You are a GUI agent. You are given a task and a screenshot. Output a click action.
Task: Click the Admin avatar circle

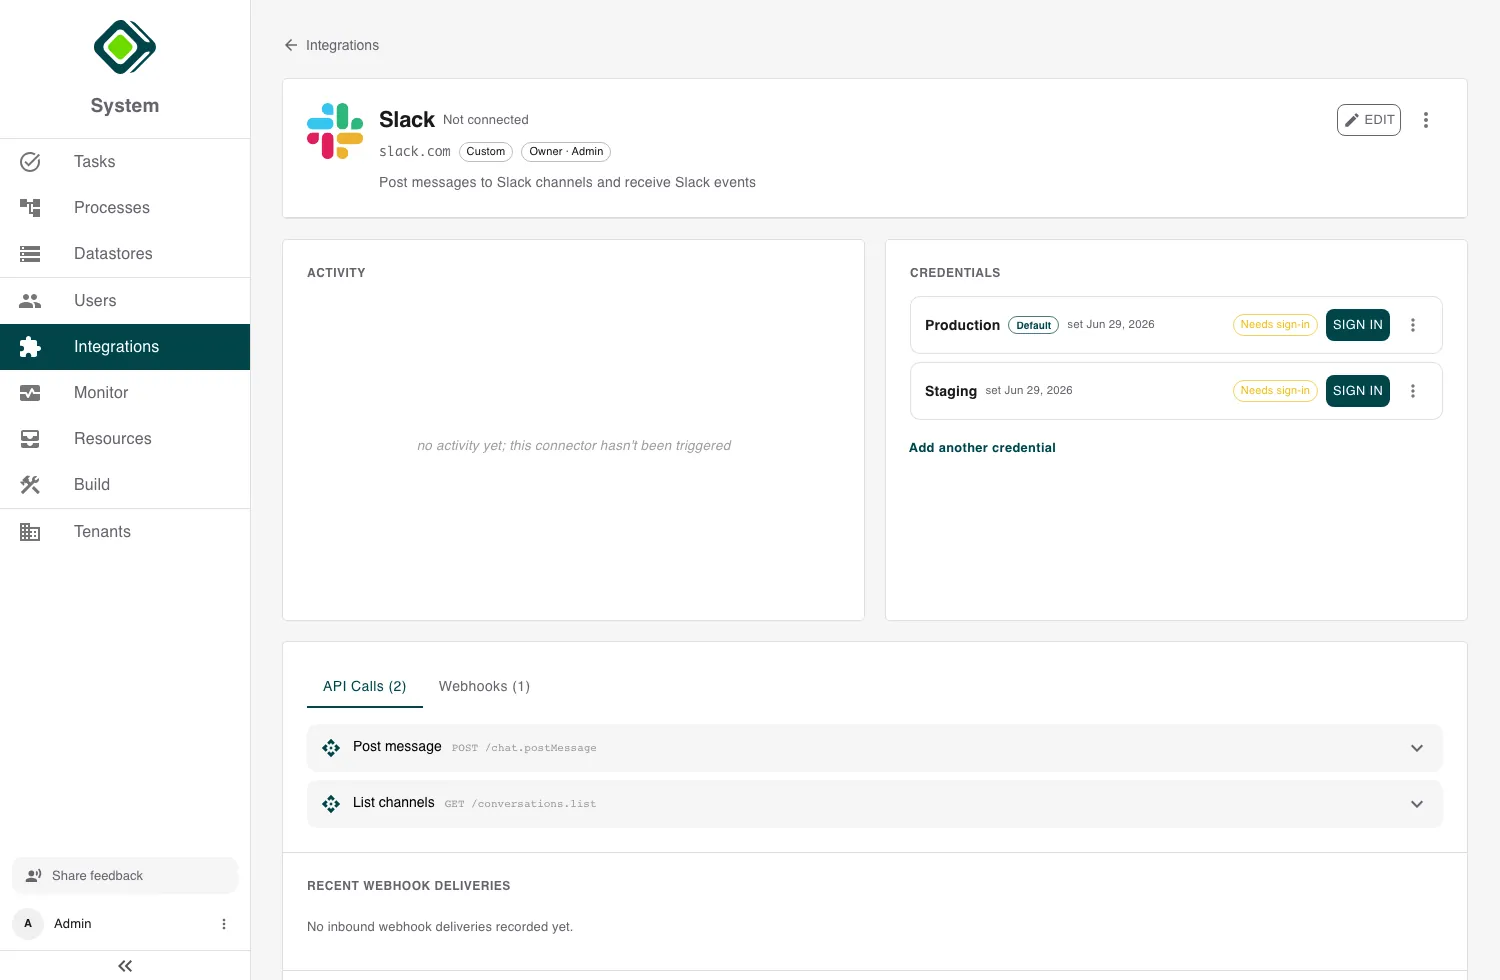coord(28,924)
